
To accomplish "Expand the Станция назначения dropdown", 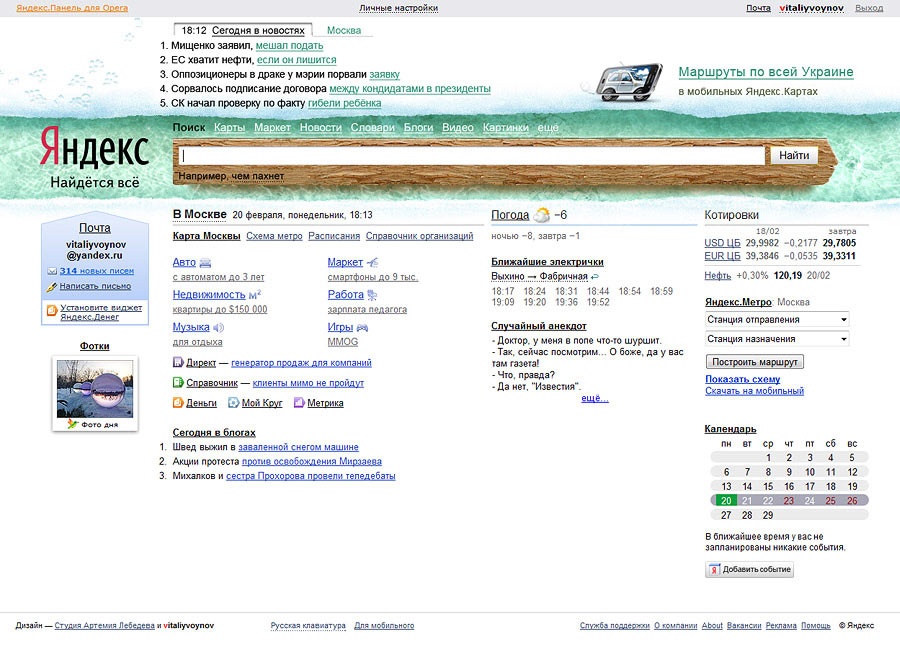I will point(777,339).
